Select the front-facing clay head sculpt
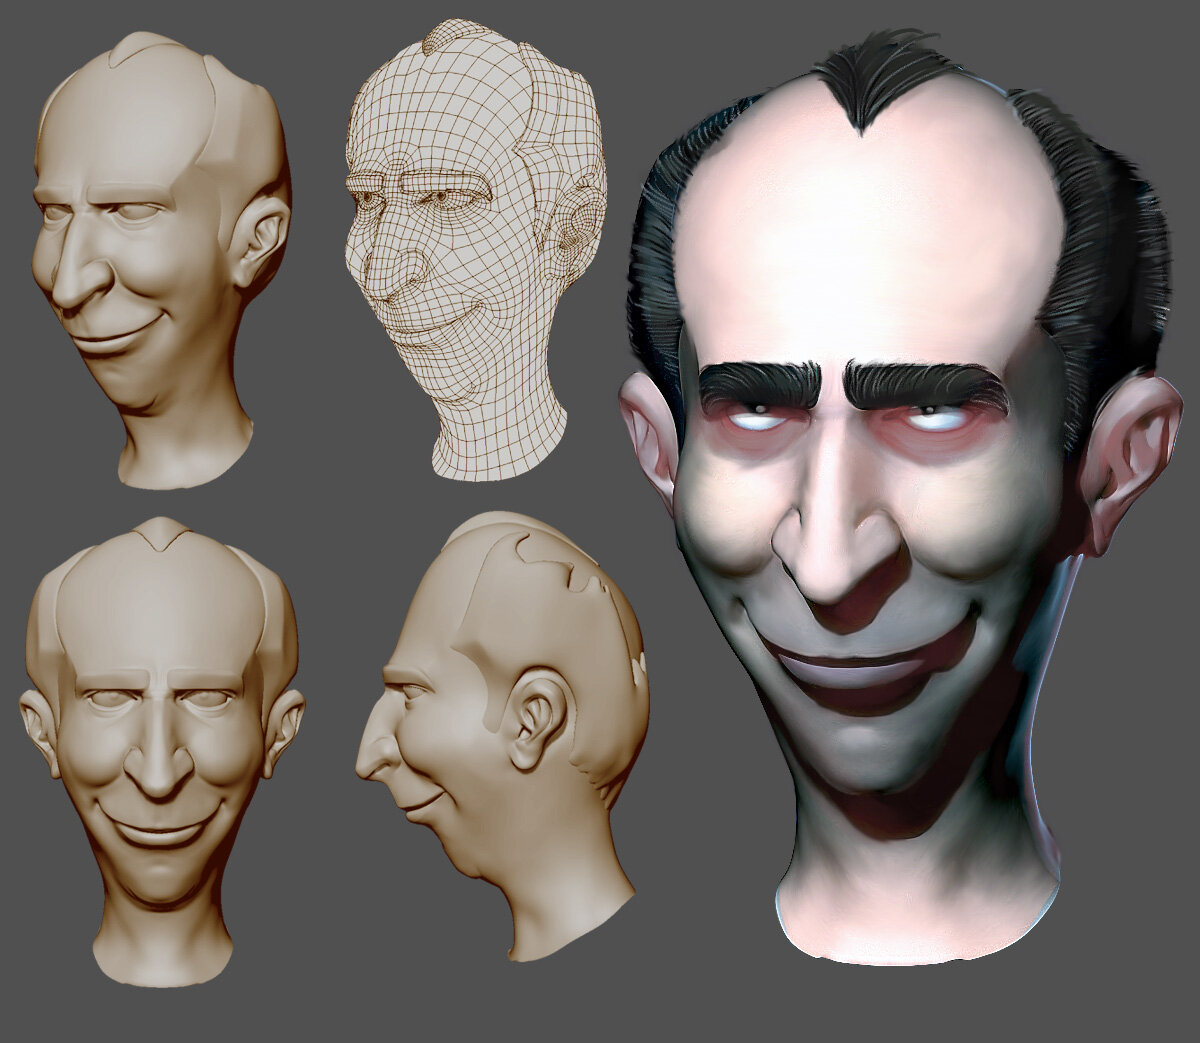 coord(161,751)
